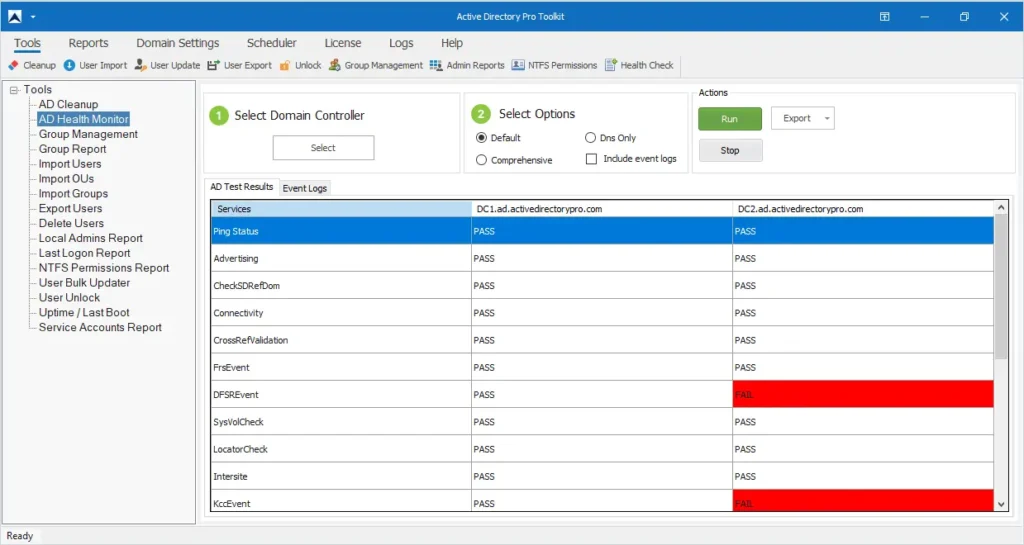Click the green Run button
The height and width of the screenshot is (545, 1024).
[729, 119]
